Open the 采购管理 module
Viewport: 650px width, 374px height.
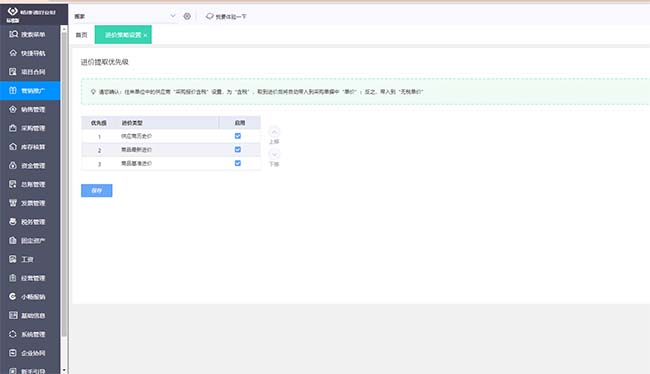(x=27, y=128)
